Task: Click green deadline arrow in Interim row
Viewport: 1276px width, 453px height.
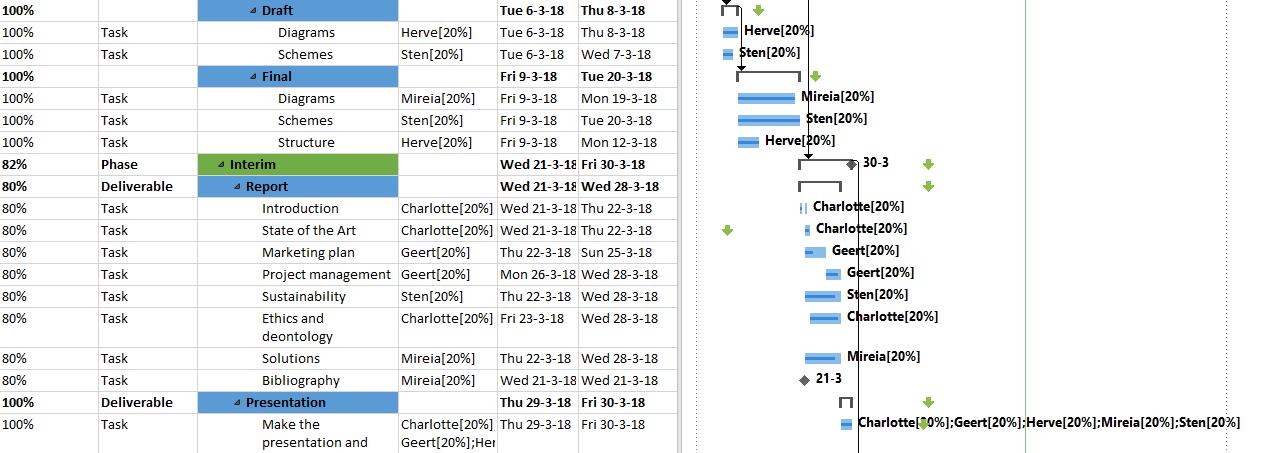Action: pos(928,164)
